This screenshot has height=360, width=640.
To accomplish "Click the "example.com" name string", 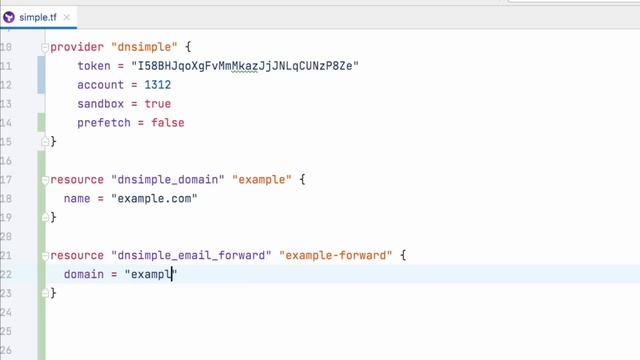I will coord(154,199).
